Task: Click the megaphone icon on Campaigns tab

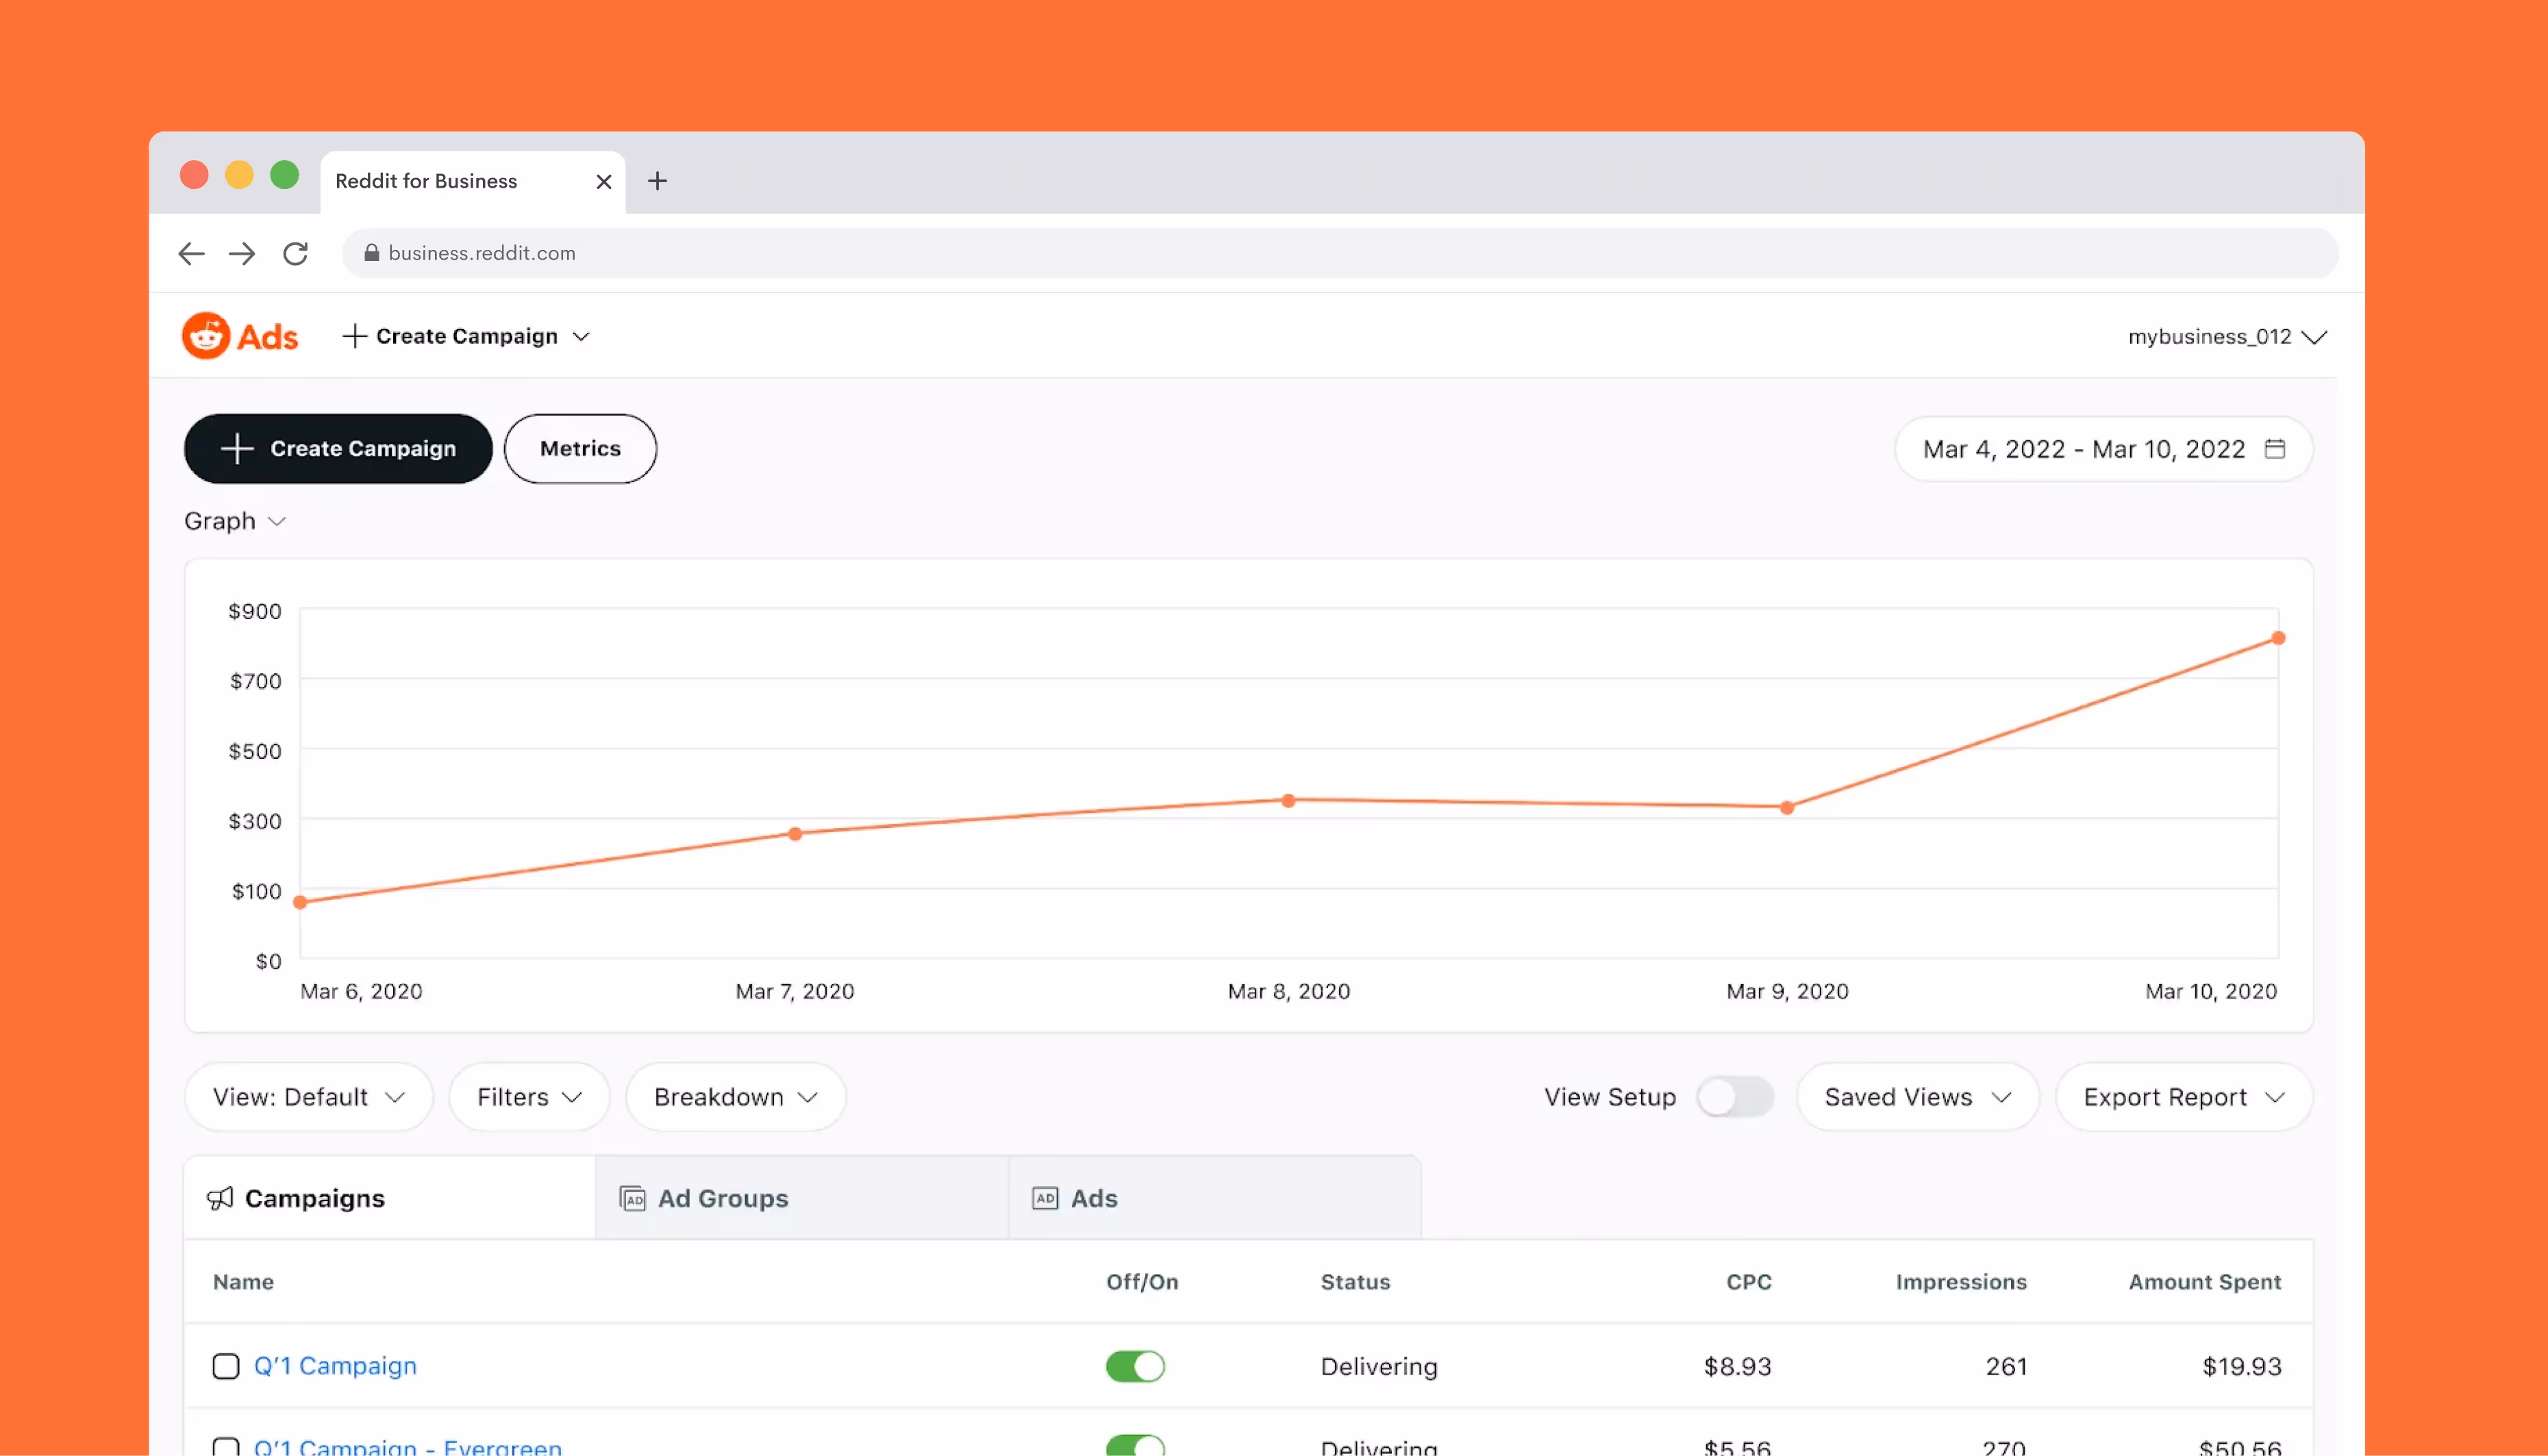Action: pyautogui.click(x=222, y=1198)
